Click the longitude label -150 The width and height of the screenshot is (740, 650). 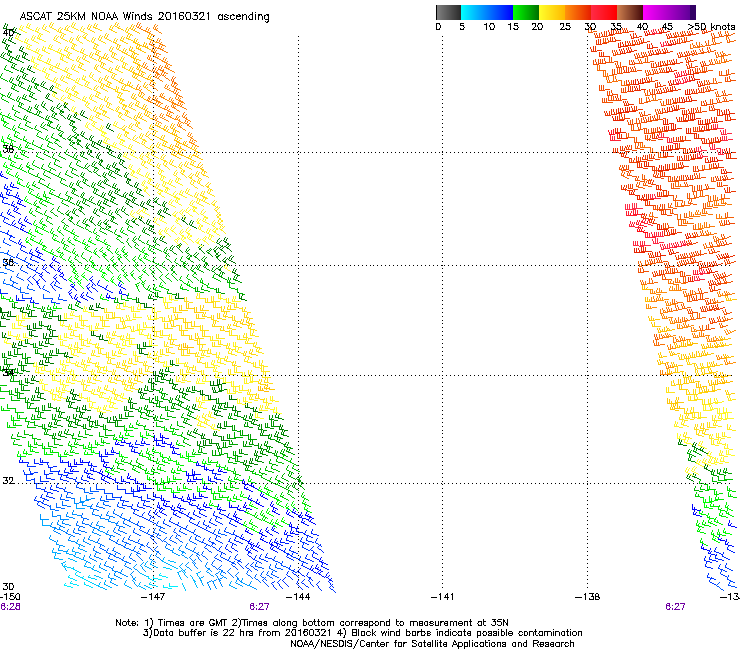click(x=10, y=597)
